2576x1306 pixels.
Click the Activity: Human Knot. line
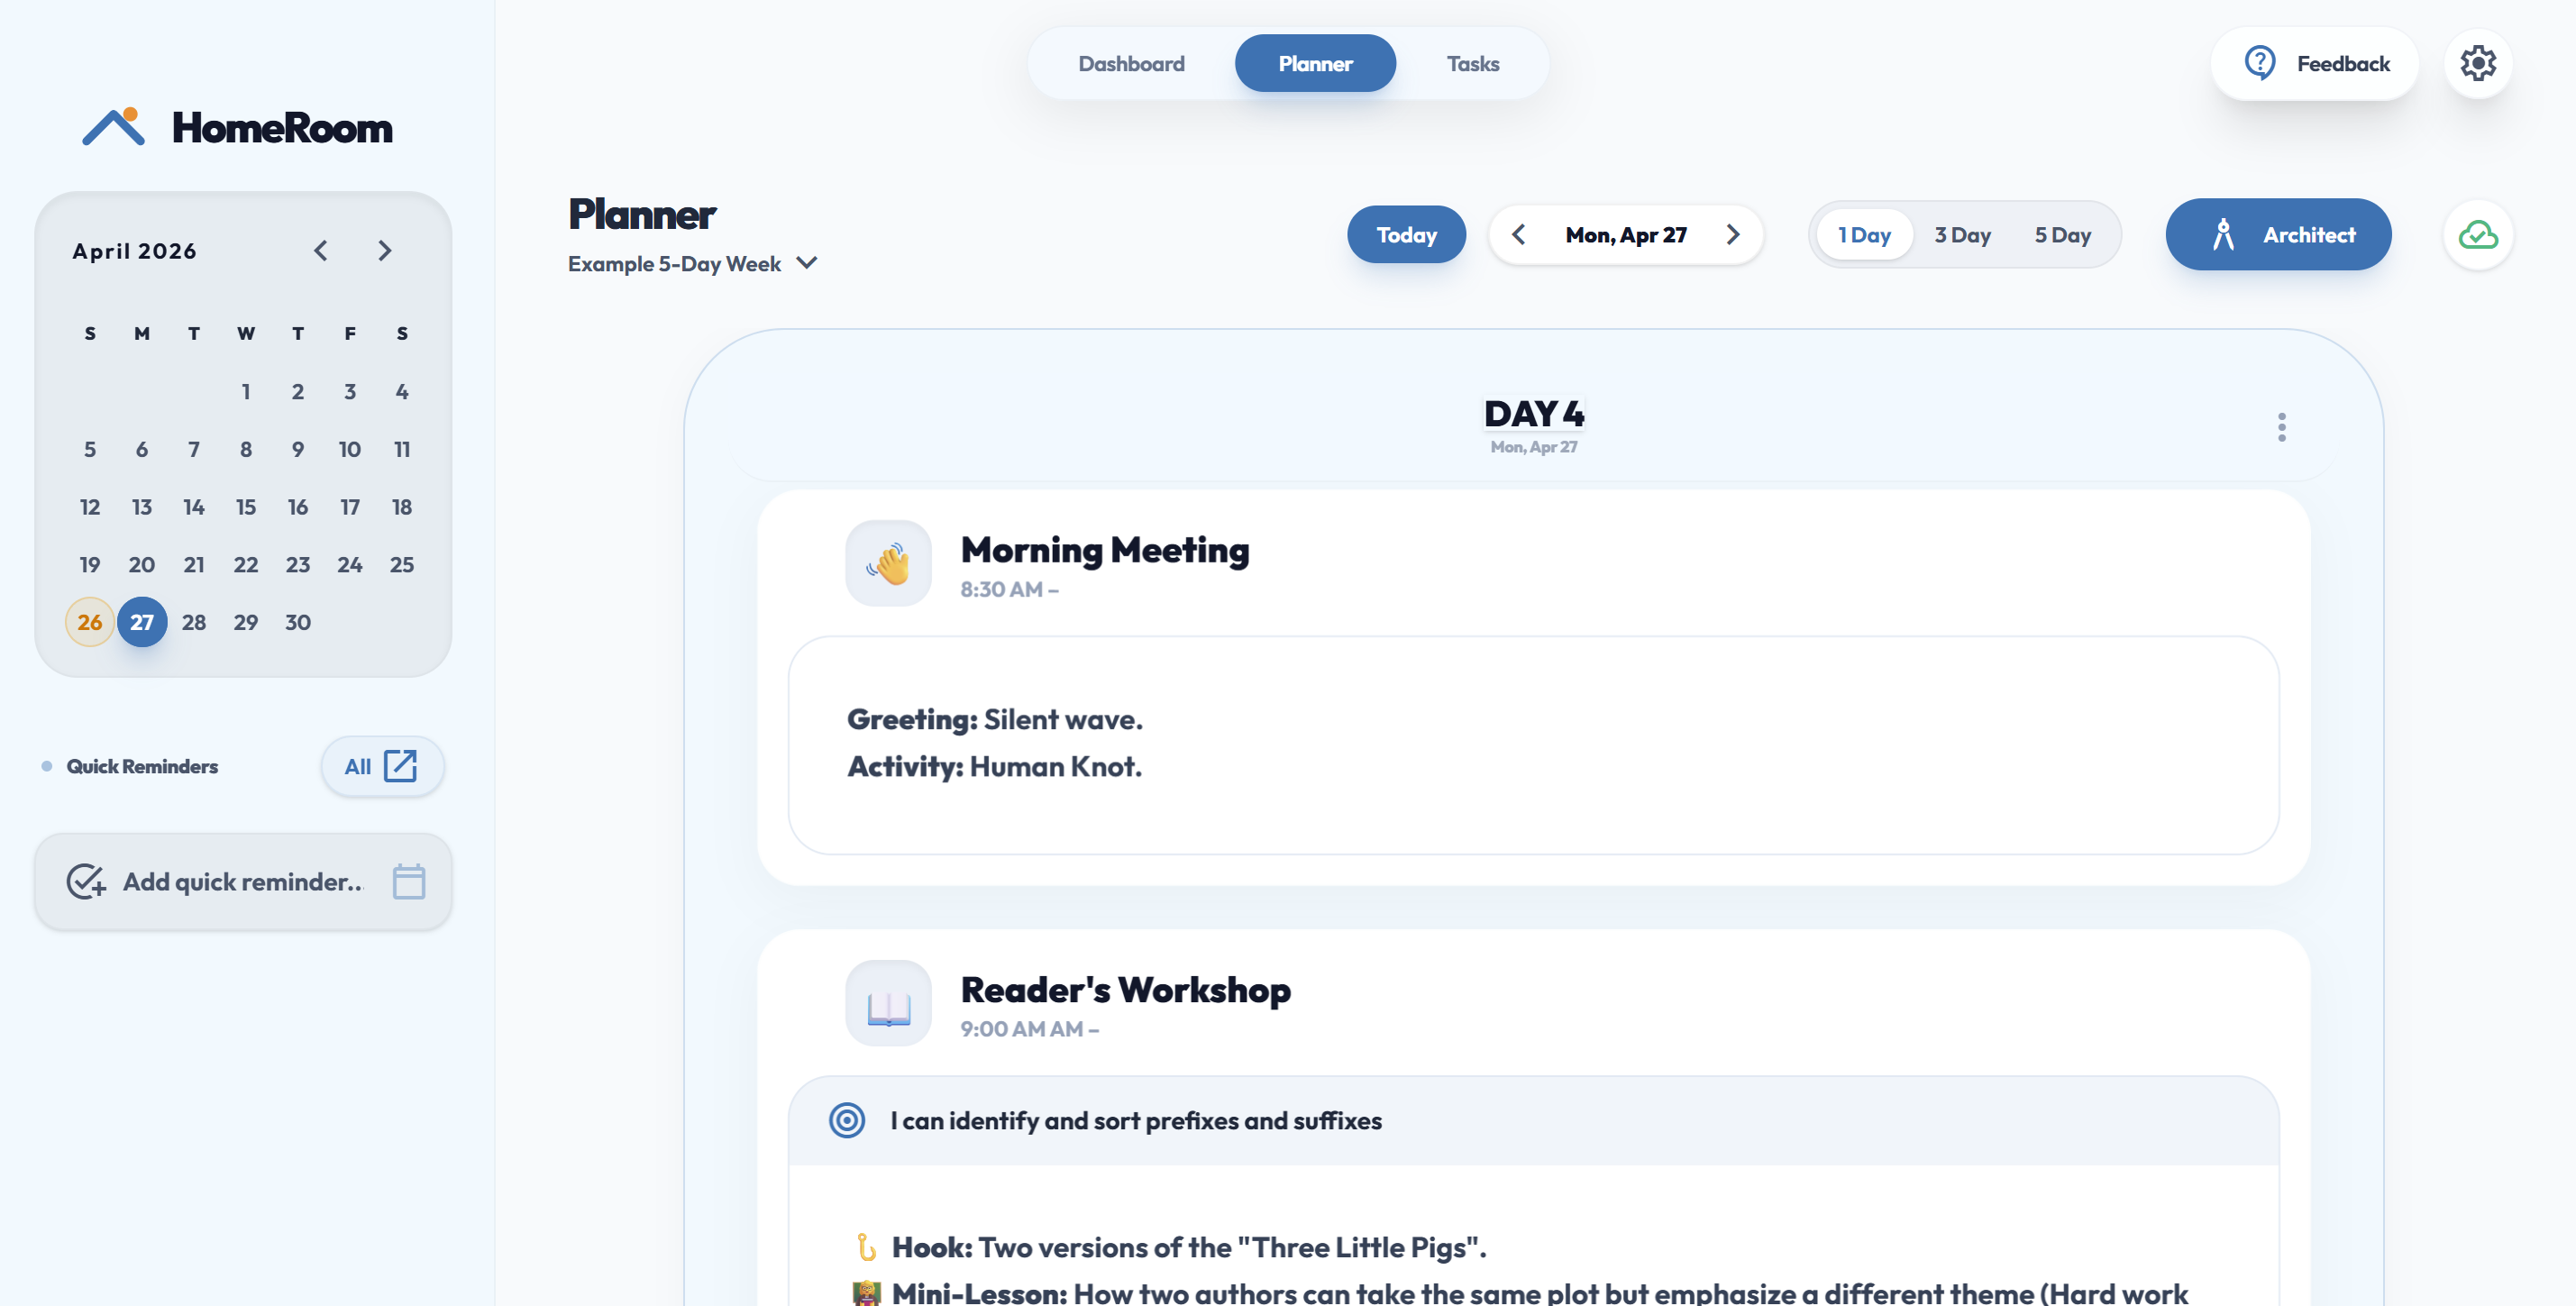994,766
